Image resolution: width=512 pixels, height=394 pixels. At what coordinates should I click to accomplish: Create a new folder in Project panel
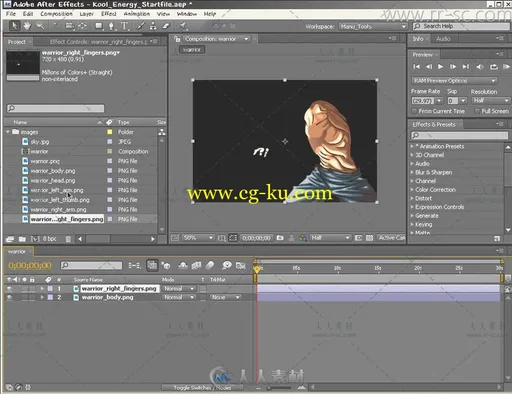click(x=22, y=239)
